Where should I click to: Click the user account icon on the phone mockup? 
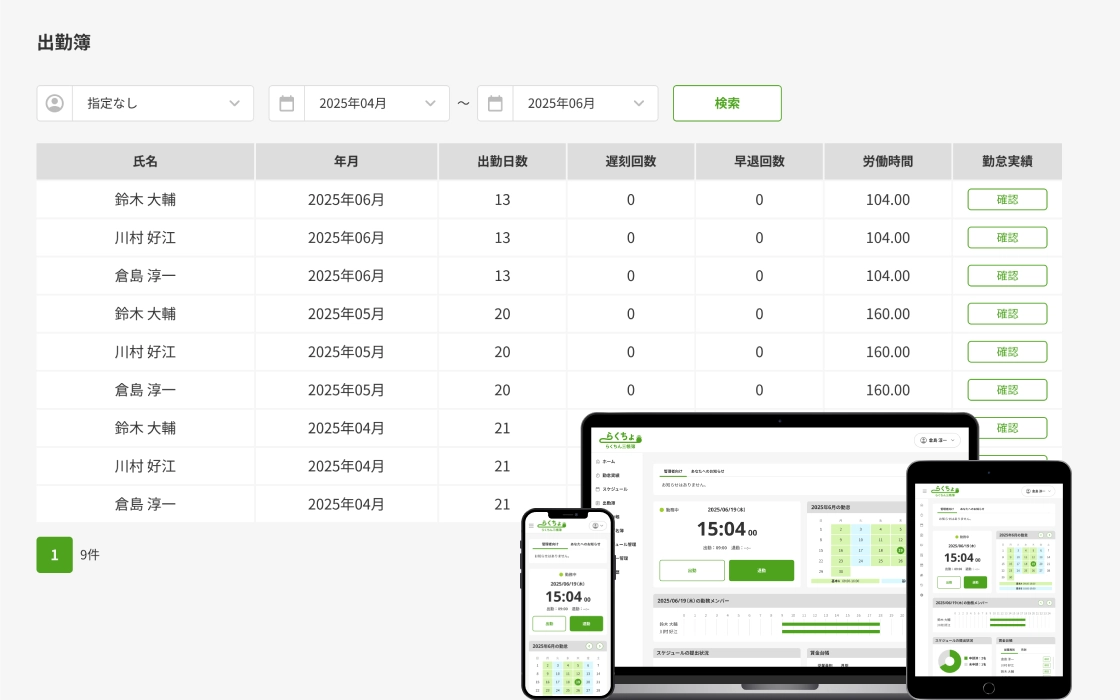pyautogui.click(x=597, y=525)
